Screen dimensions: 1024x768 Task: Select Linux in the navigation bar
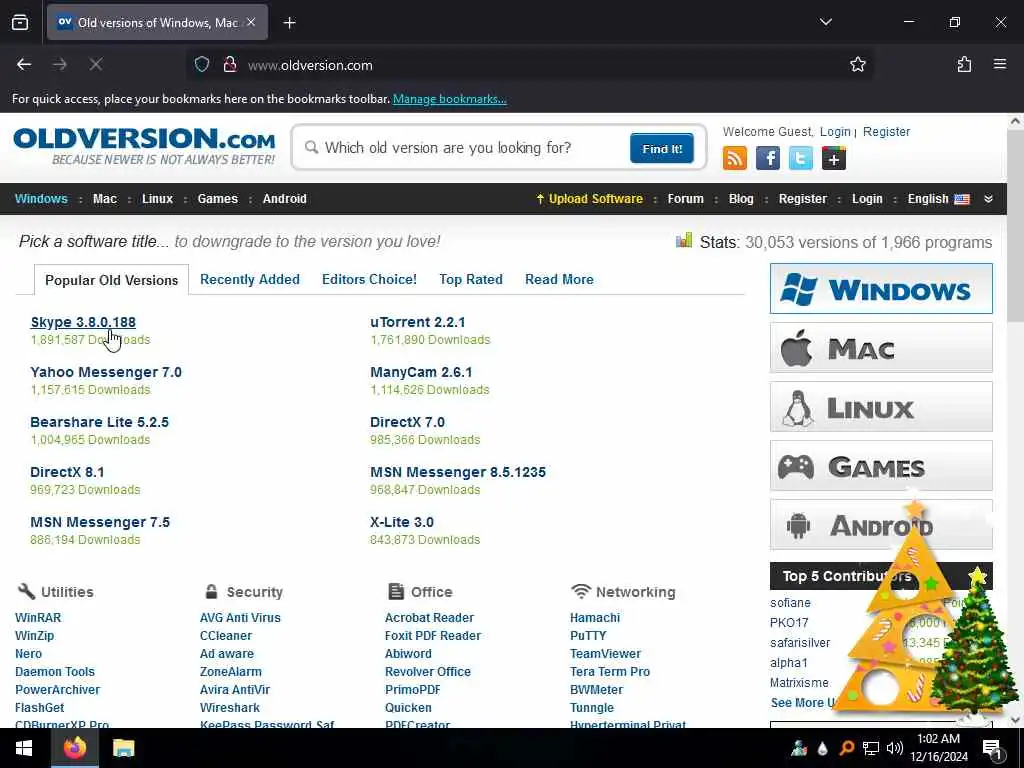[x=157, y=199]
